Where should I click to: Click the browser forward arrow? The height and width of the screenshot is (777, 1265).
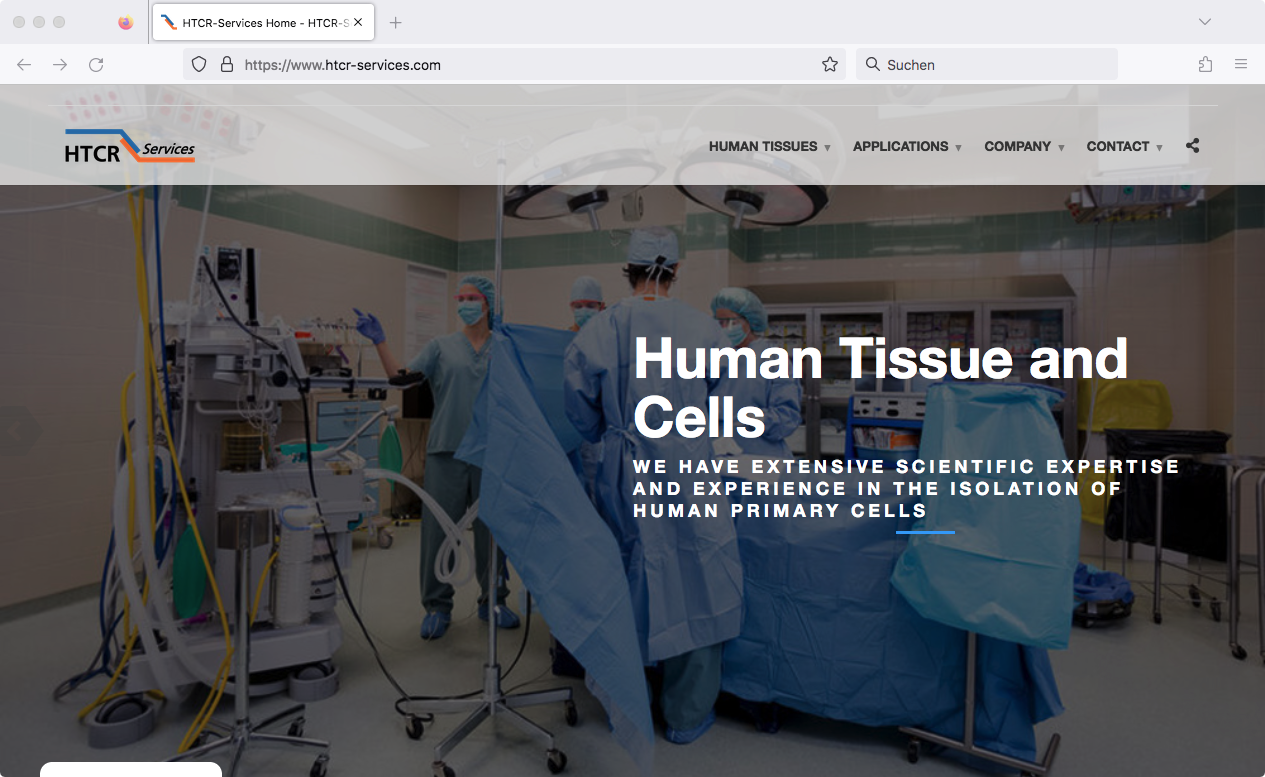[x=60, y=65]
